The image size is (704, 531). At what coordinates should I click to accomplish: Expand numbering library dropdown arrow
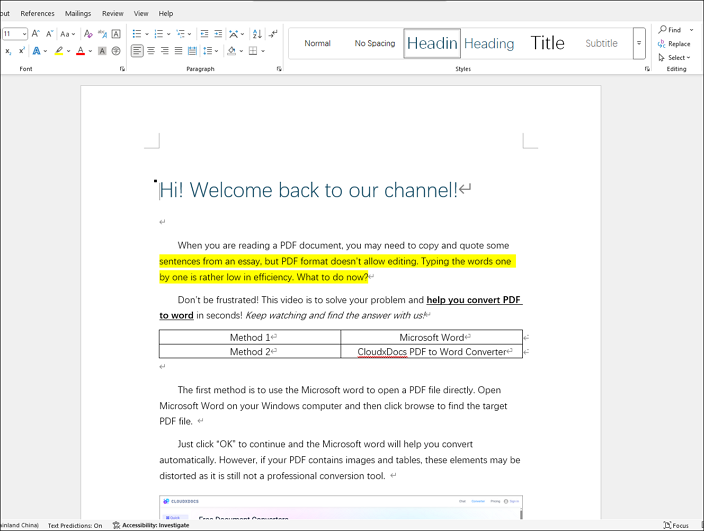168,34
